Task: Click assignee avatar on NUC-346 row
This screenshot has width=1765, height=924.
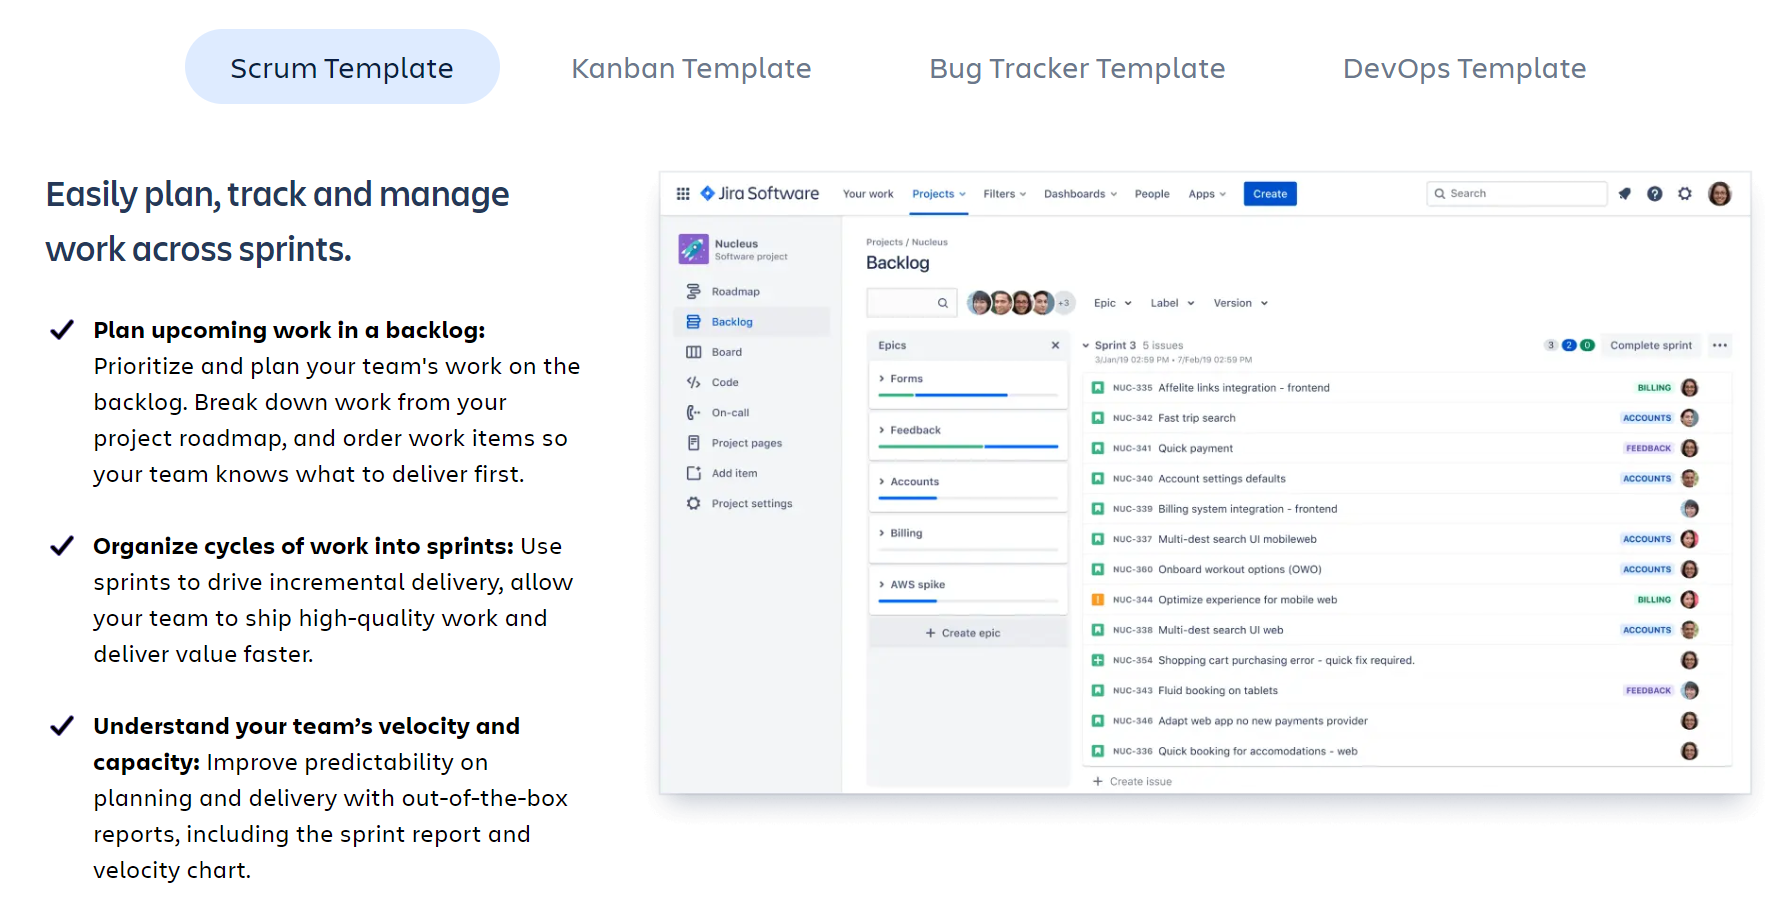Action: (1690, 721)
